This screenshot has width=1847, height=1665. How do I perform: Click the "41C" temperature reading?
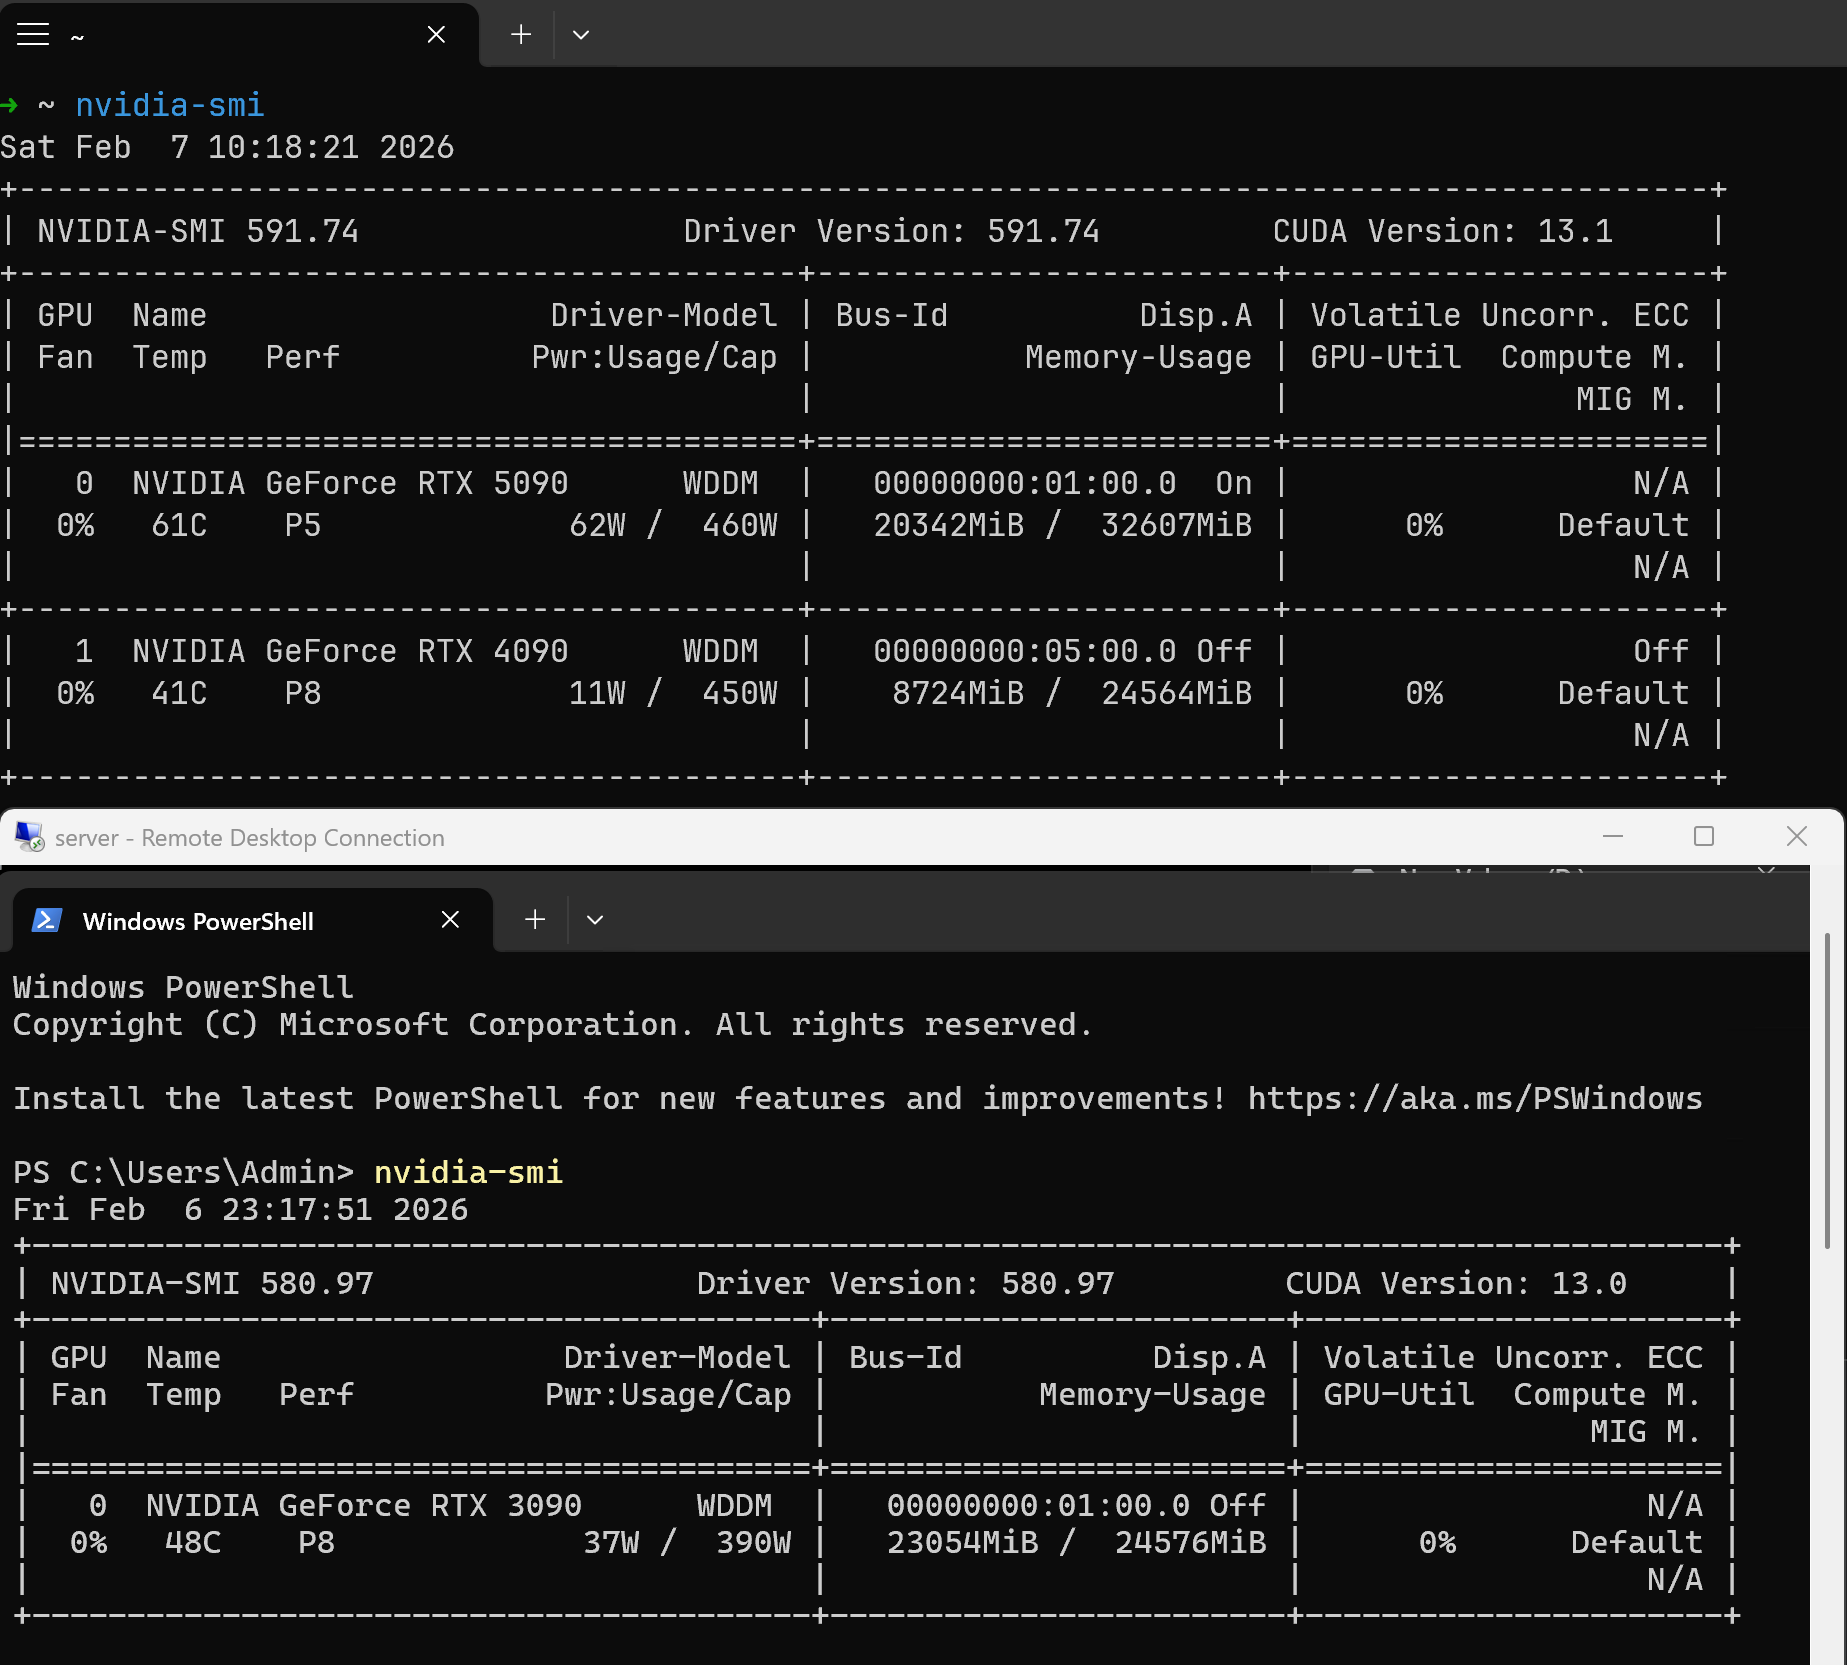point(180,694)
